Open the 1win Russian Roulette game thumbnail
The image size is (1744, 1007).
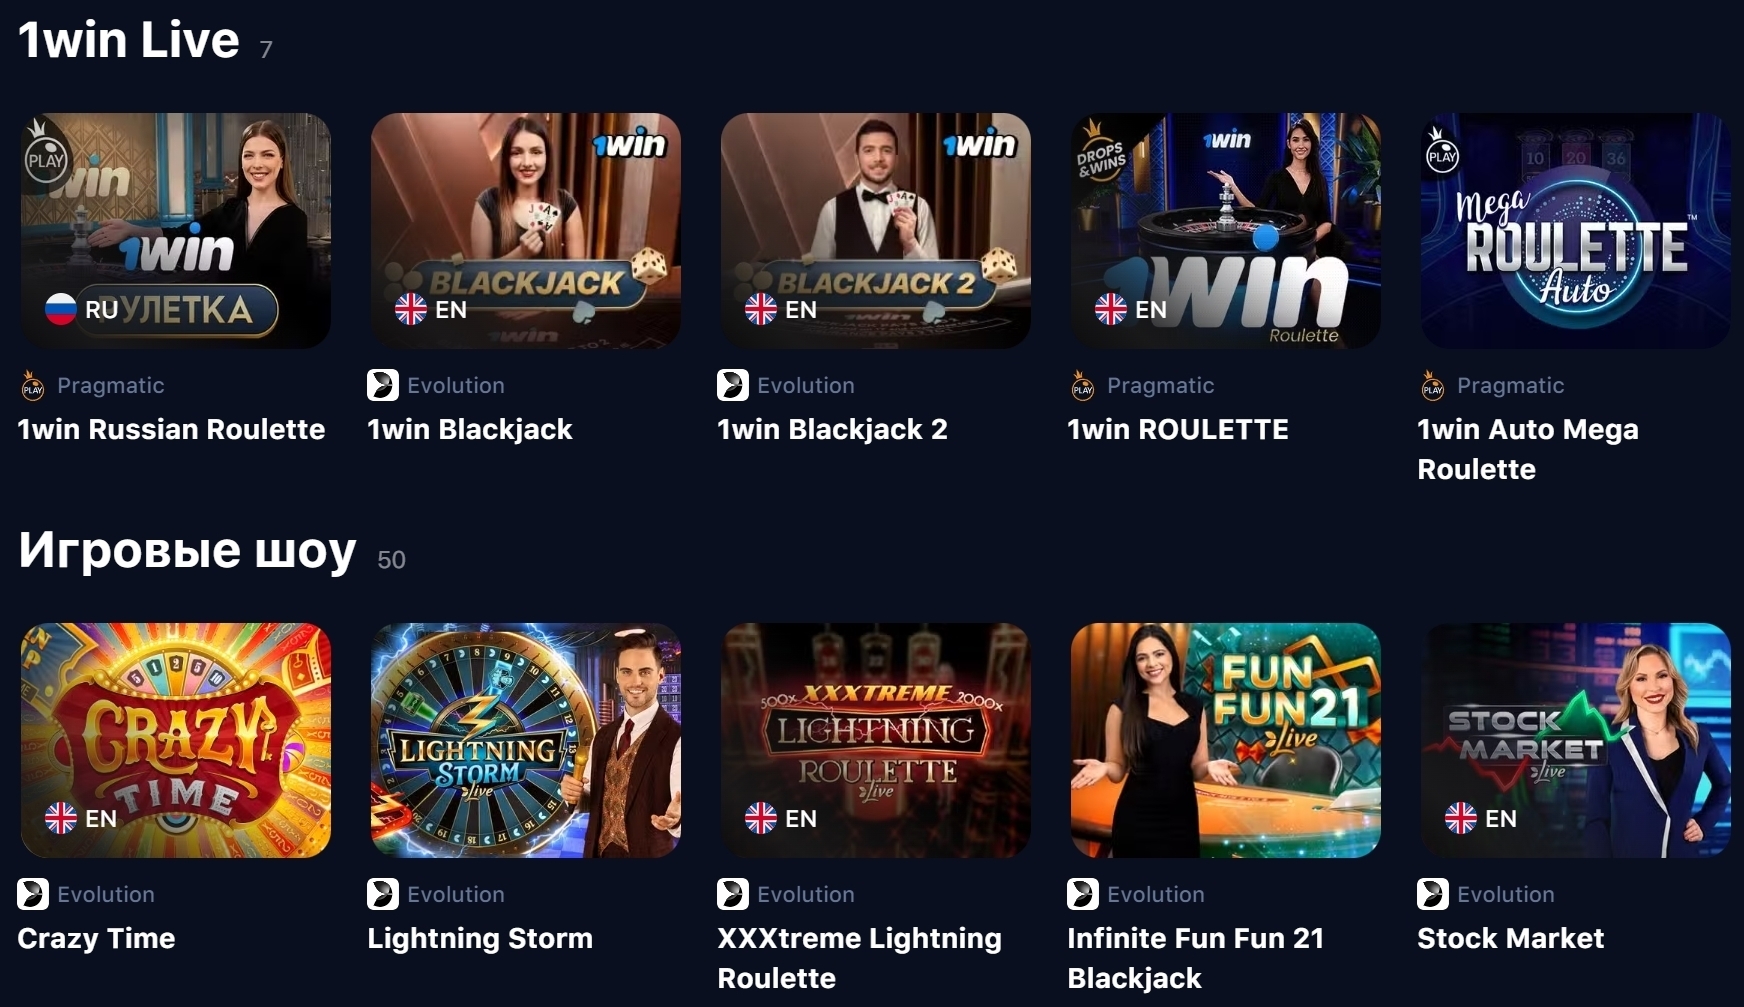pos(176,231)
